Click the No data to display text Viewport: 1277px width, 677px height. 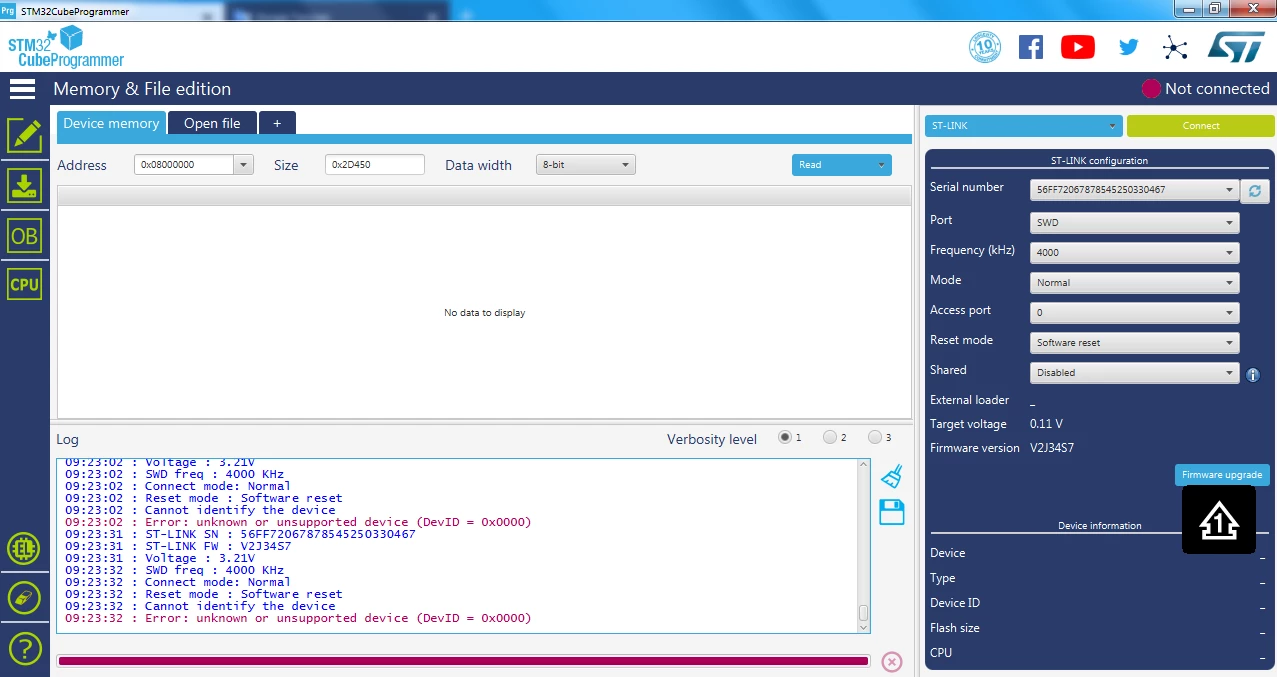pos(484,313)
